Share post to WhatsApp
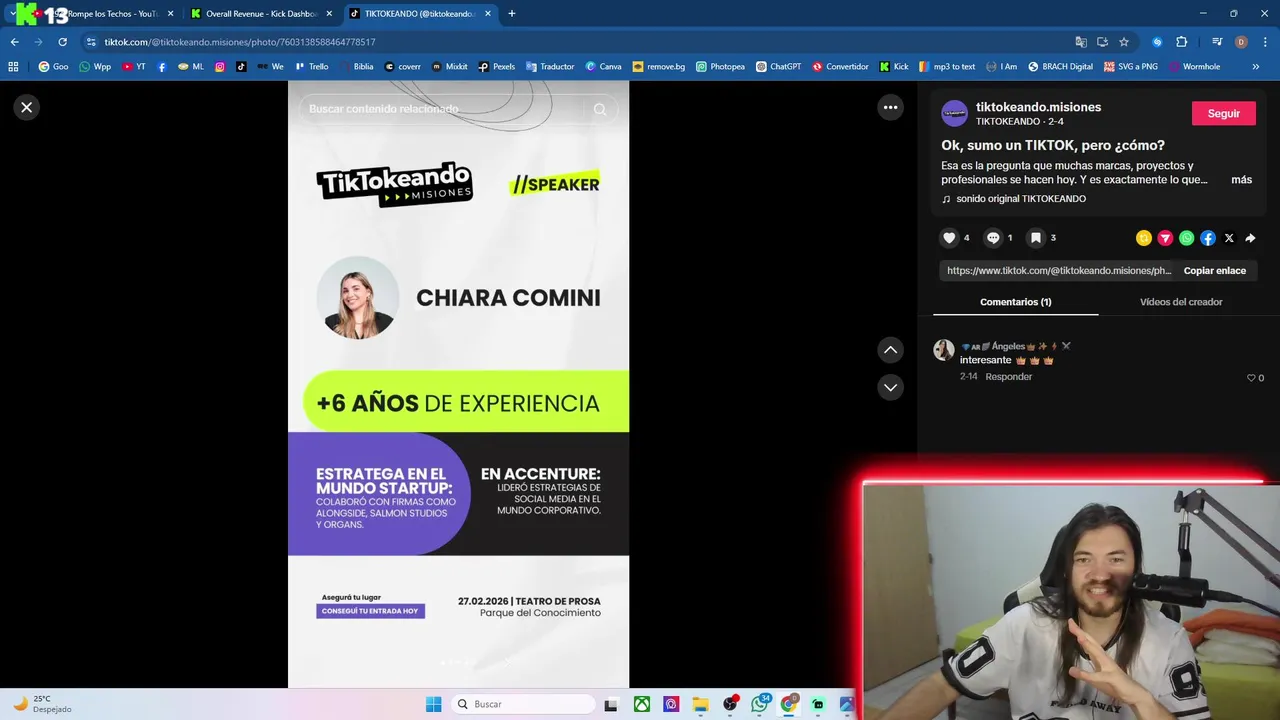 pyautogui.click(x=1186, y=238)
